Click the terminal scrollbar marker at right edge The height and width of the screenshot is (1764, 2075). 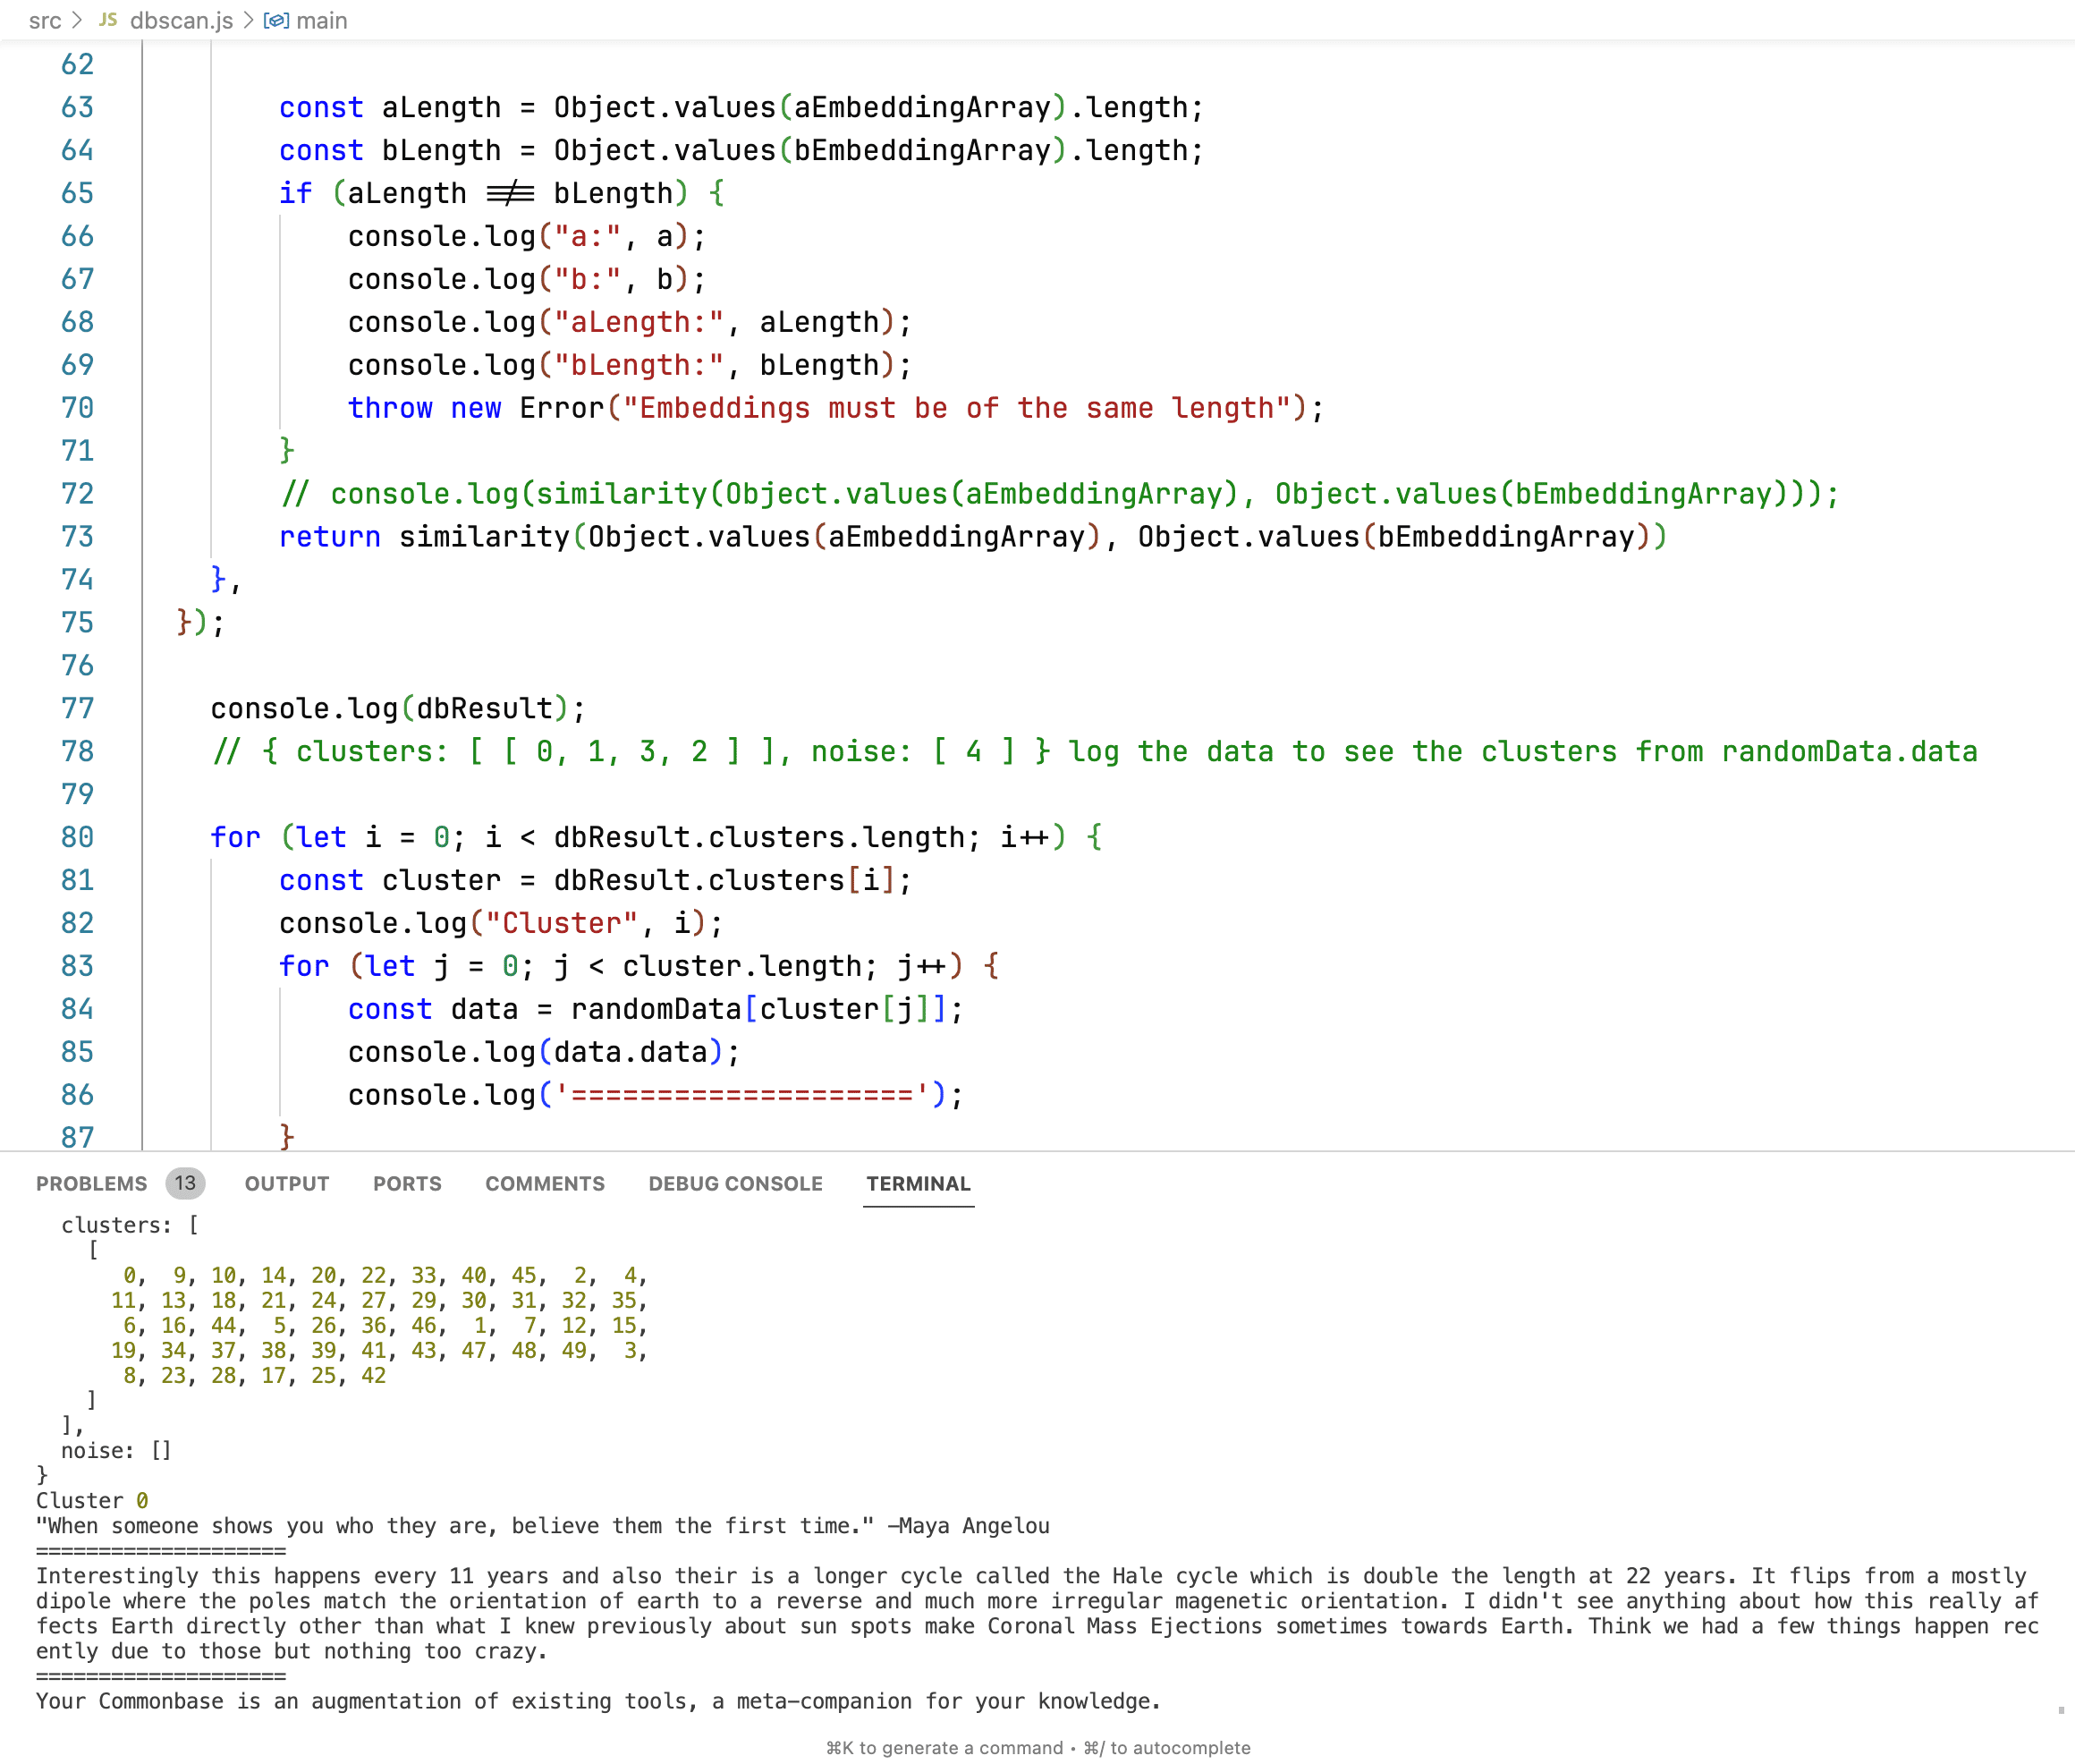(x=2061, y=1710)
